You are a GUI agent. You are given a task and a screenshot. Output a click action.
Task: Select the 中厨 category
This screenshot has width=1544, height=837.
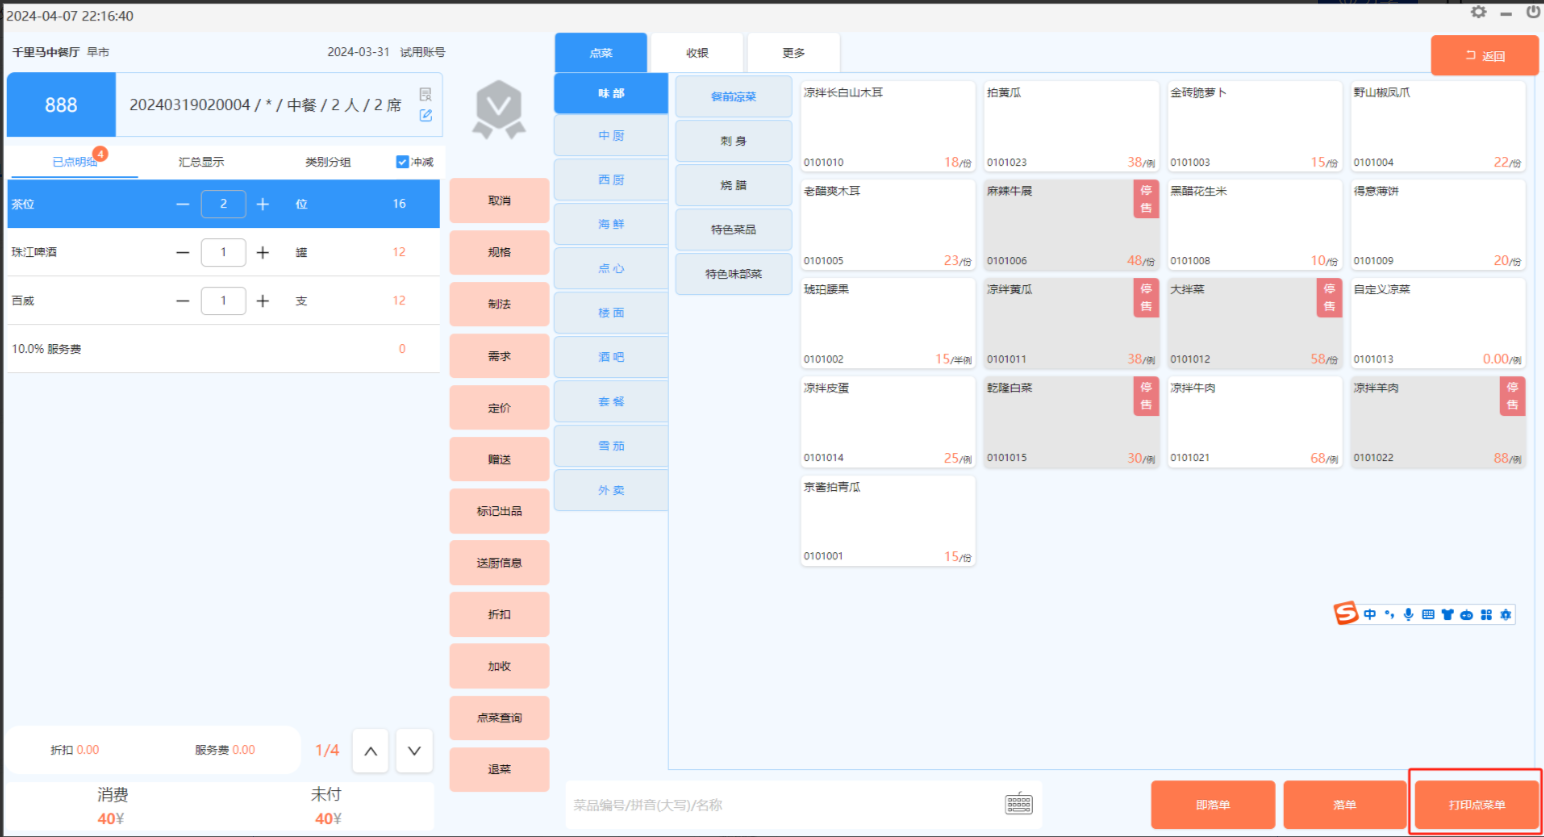click(611, 136)
